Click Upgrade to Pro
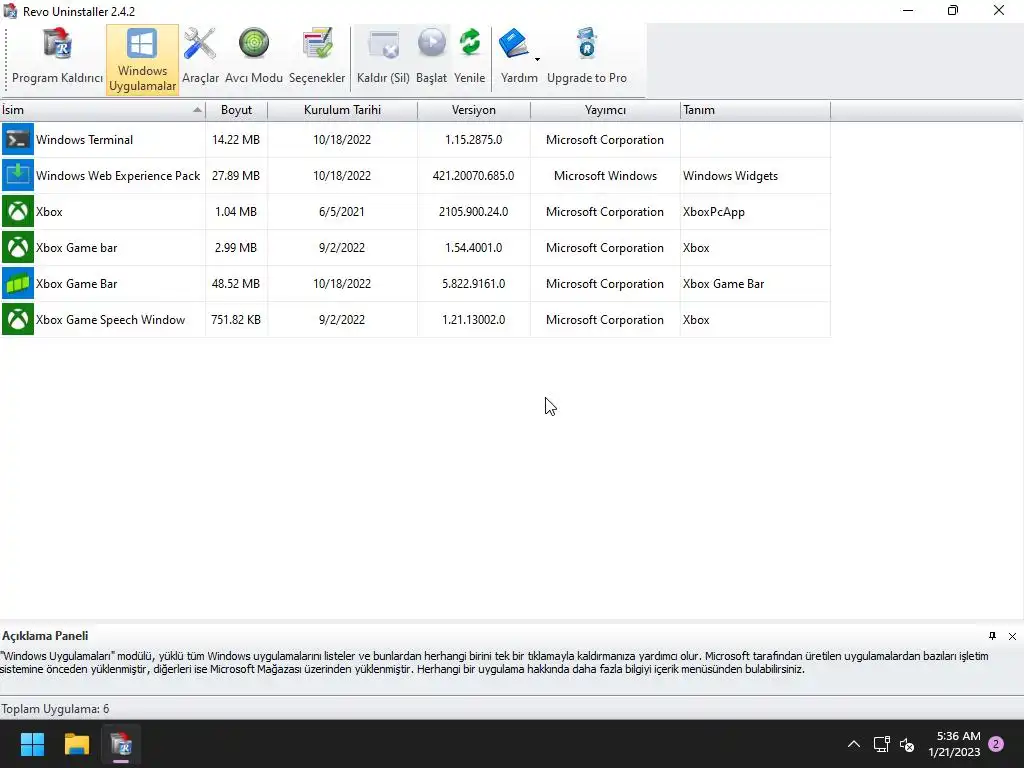Viewport: 1024px width, 768px height. click(586, 59)
